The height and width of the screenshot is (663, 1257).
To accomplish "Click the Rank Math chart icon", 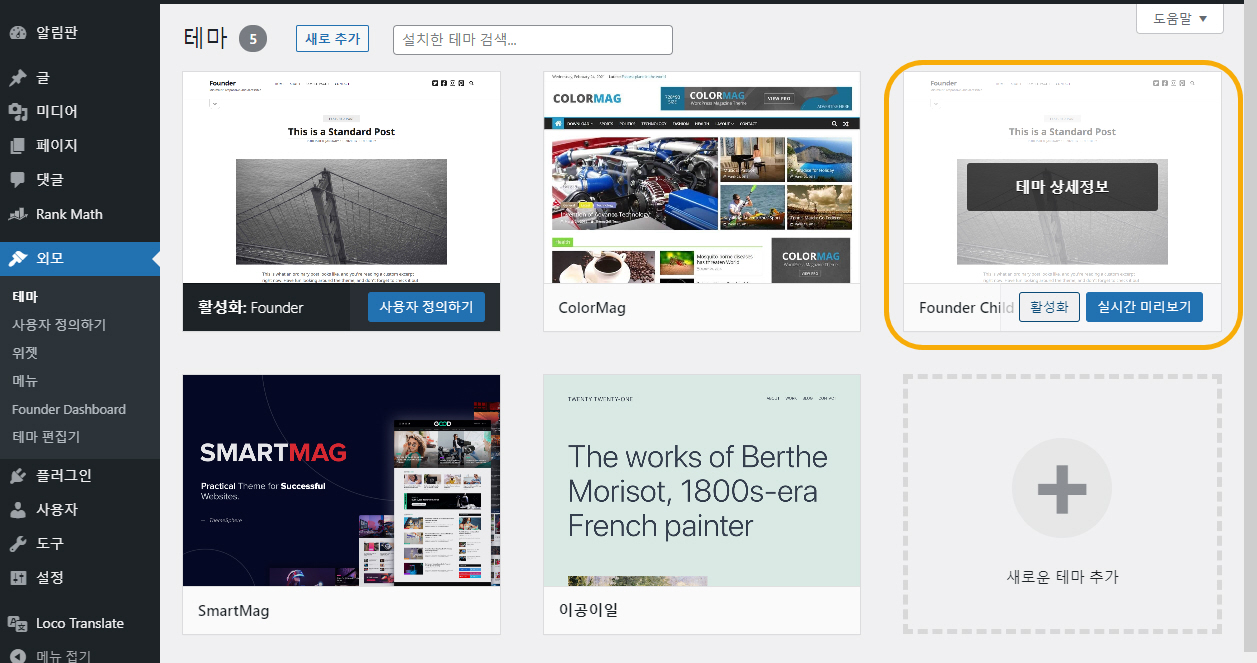I will click(17, 214).
